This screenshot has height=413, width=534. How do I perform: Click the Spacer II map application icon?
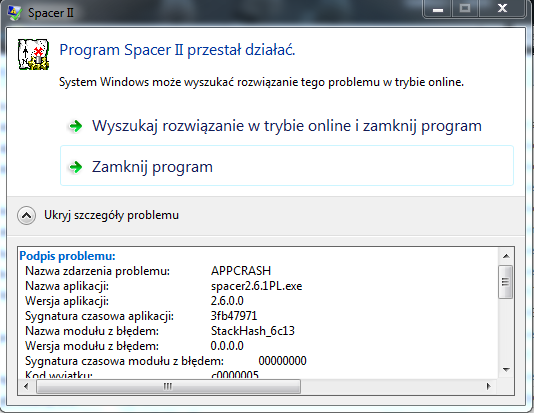point(33,54)
